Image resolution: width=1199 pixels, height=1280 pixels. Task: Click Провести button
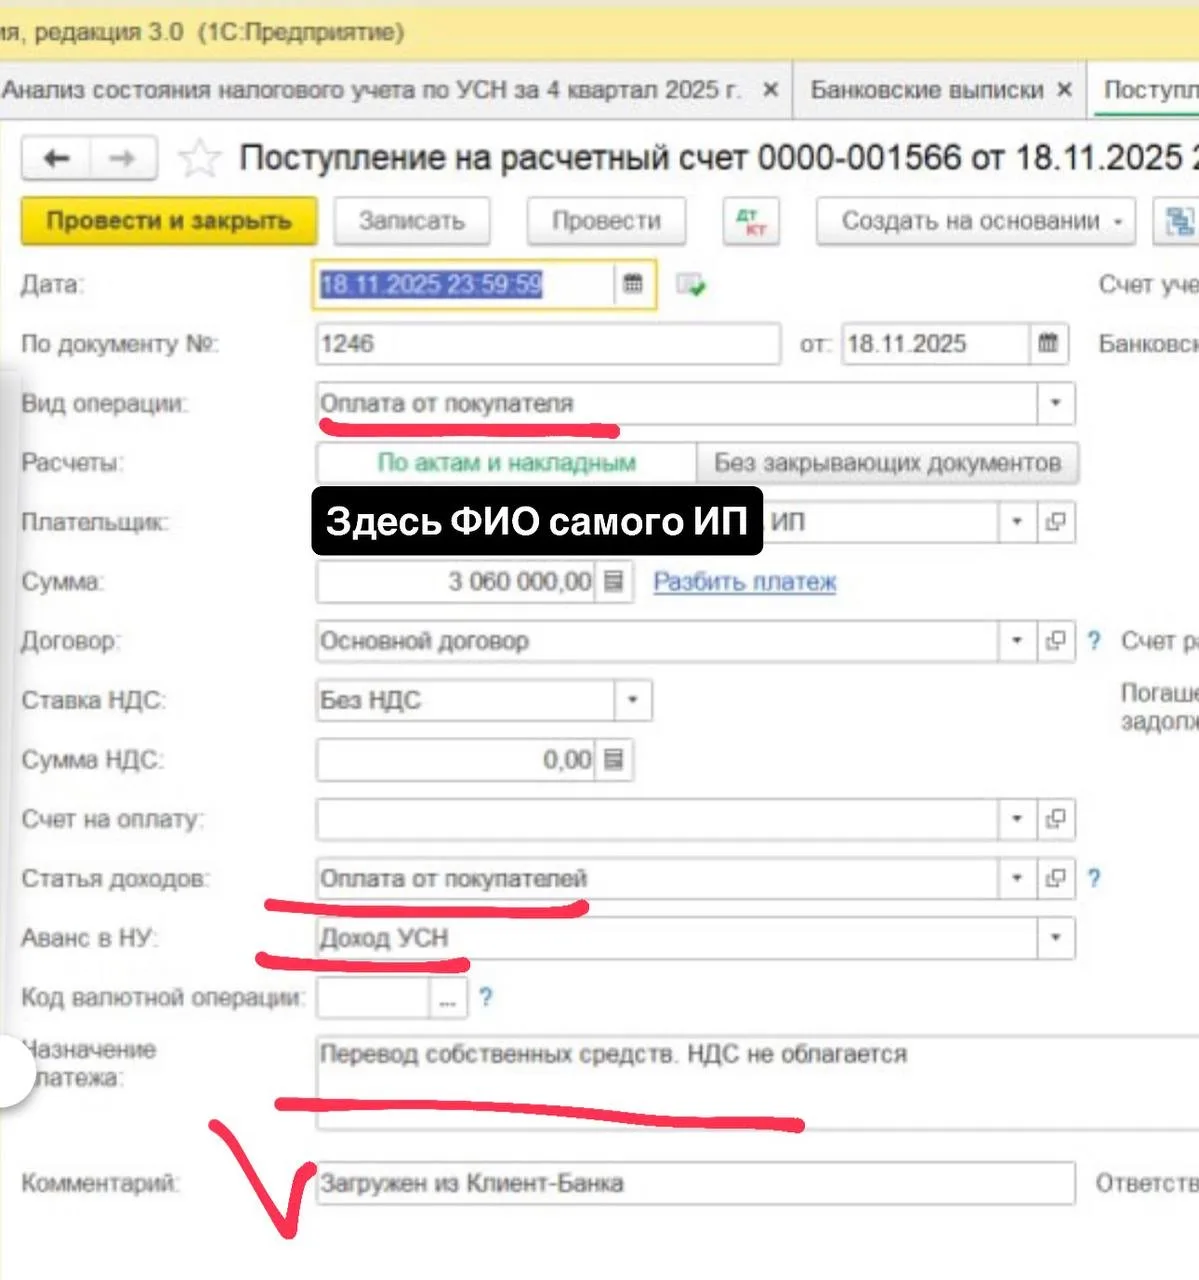(606, 221)
